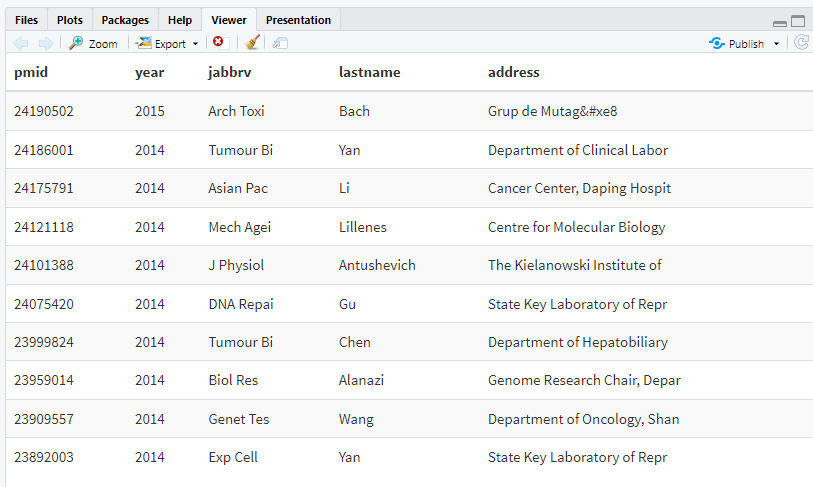Expand the Publish dropdown arrow
This screenshot has height=487, width=813.
point(777,44)
